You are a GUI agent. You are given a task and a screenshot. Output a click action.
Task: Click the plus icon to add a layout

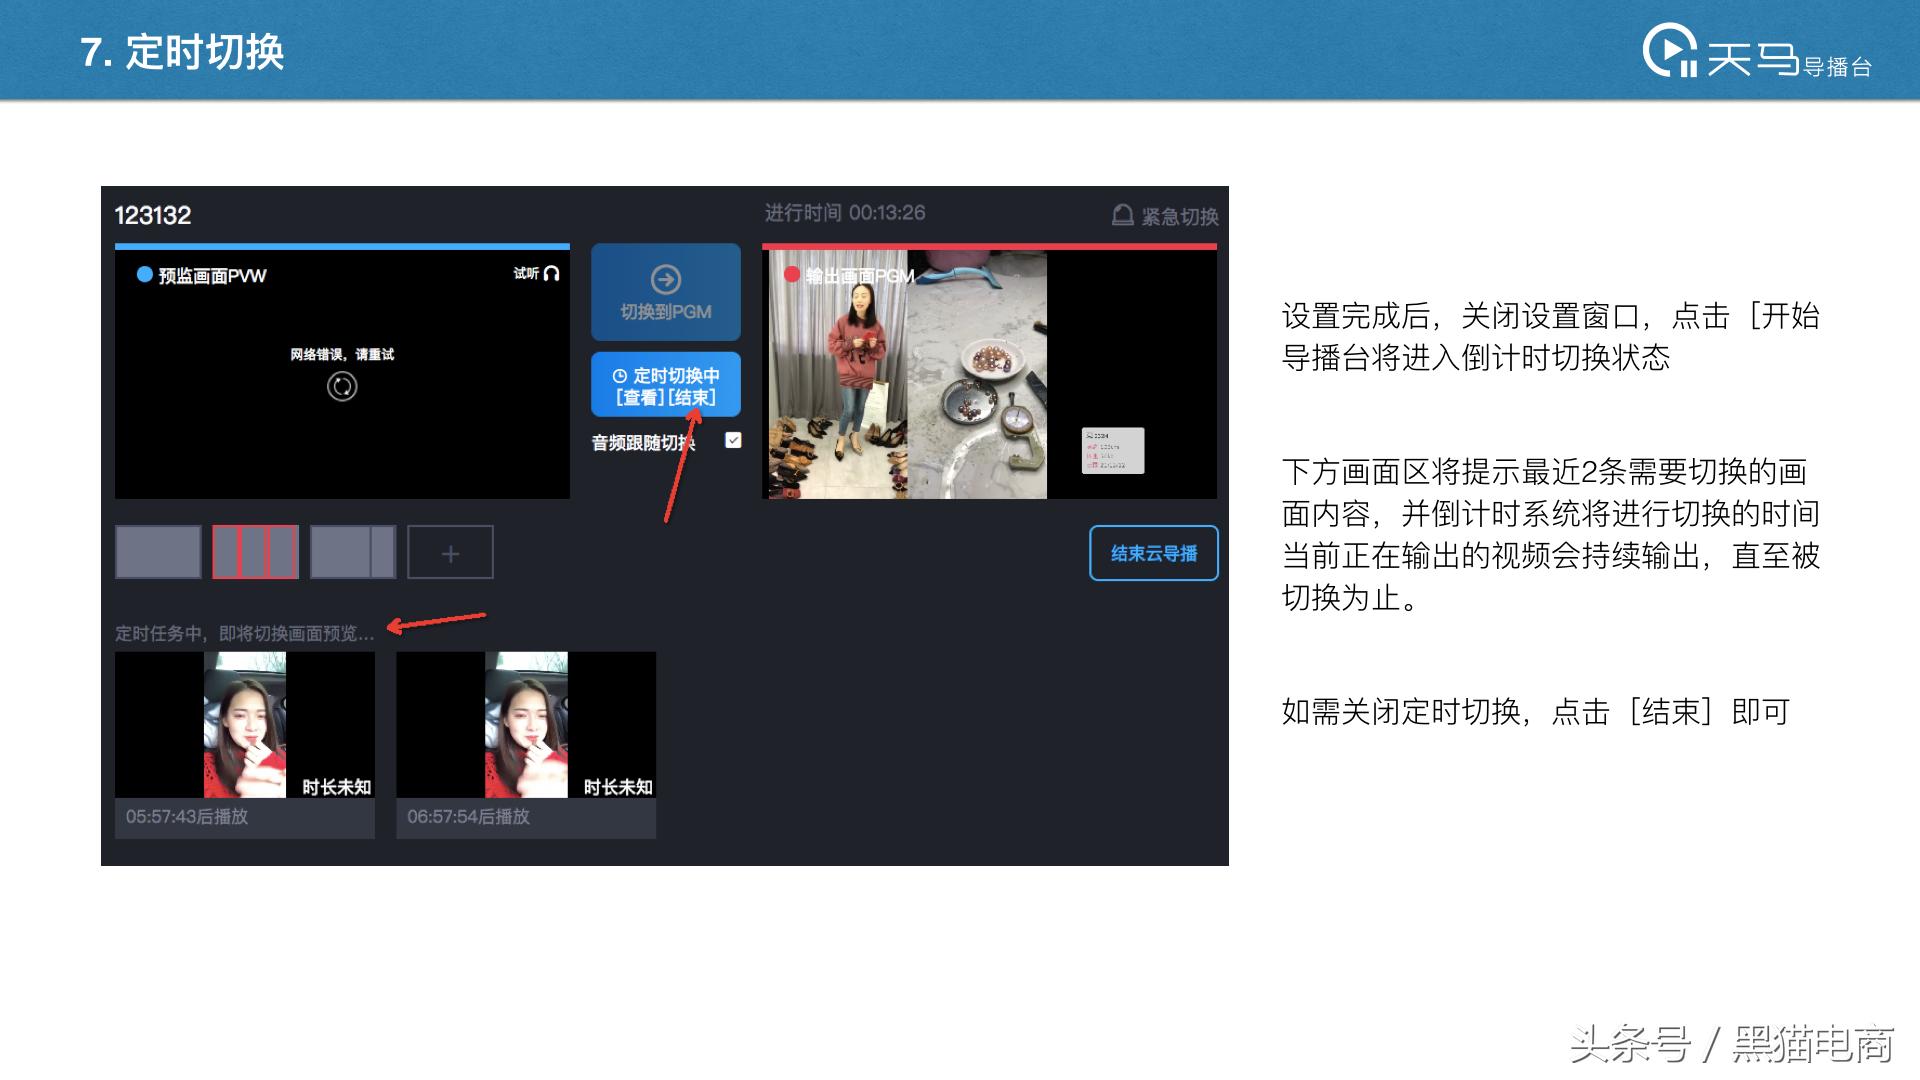(x=450, y=551)
